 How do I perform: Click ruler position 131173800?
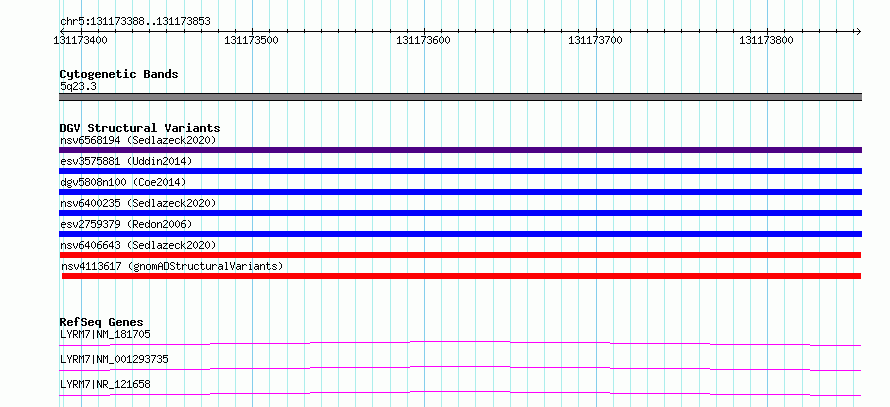(x=766, y=40)
